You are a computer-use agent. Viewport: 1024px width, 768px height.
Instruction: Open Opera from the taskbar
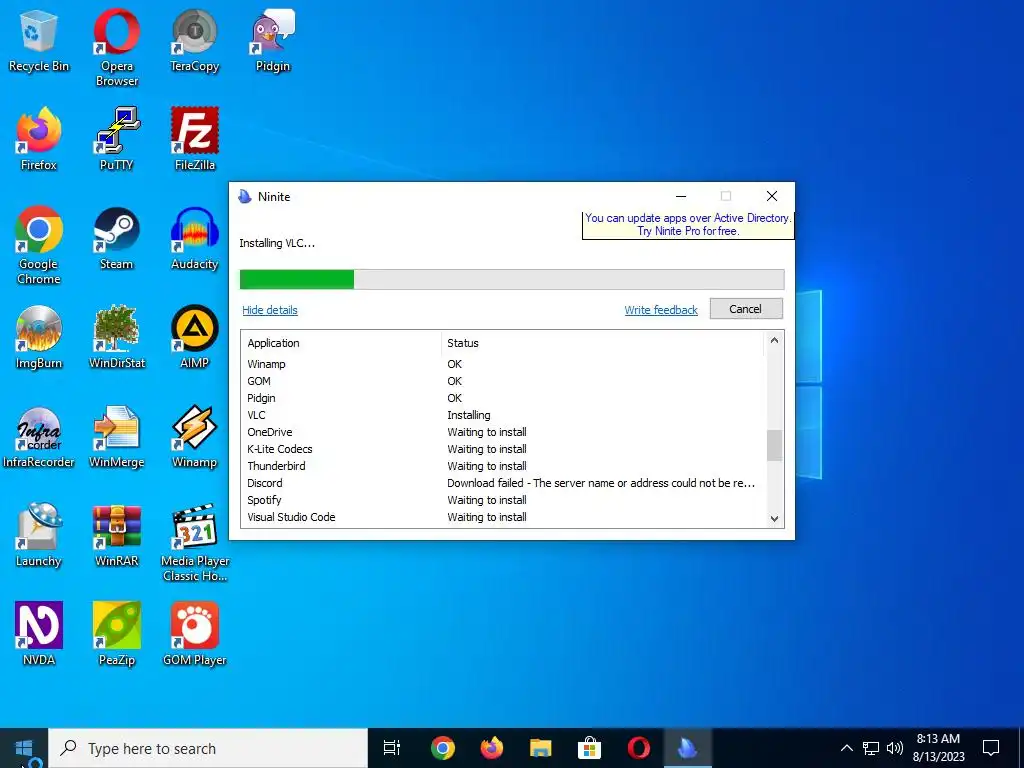(x=638, y=748)
